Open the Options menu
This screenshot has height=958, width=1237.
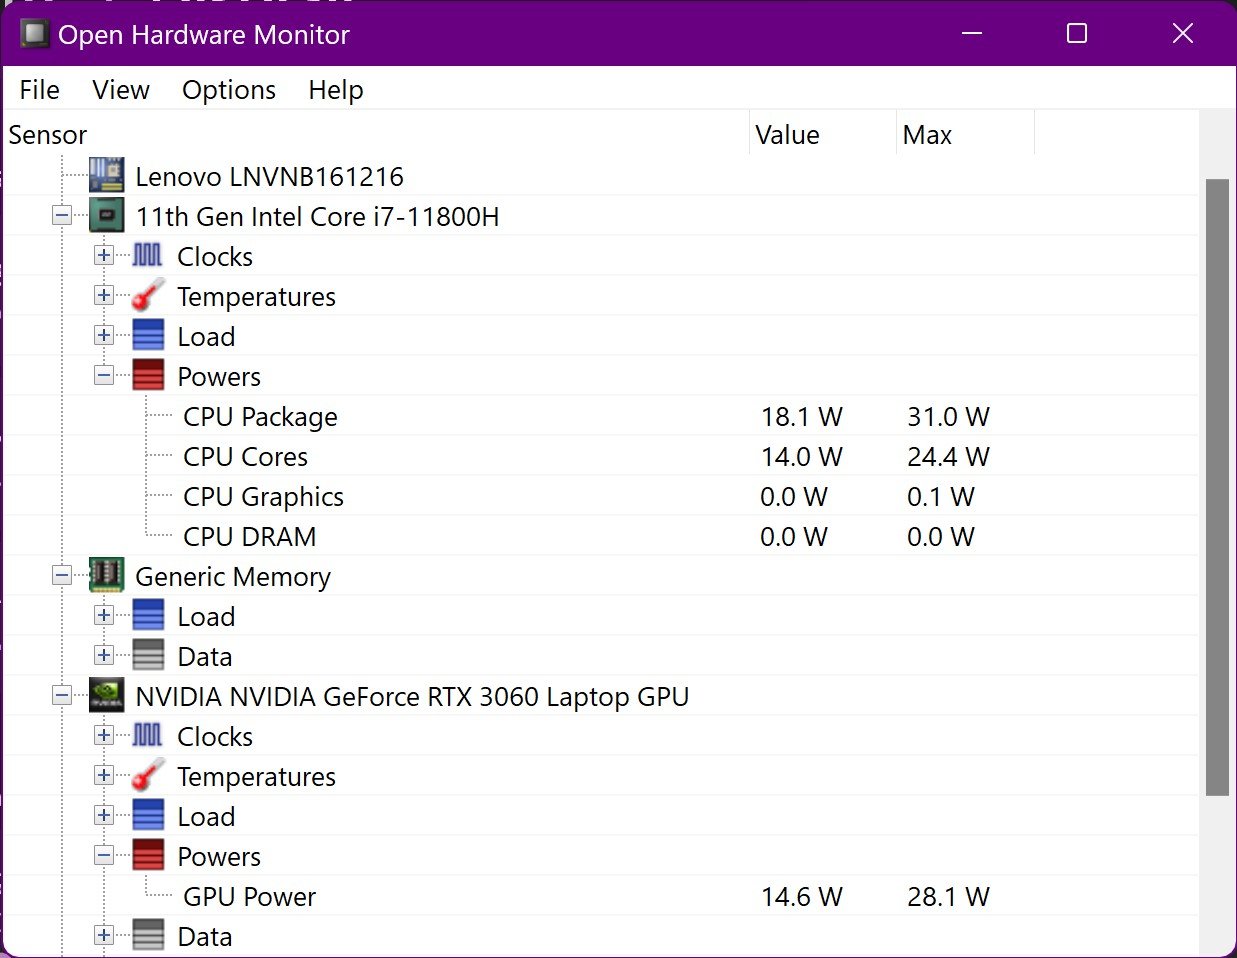point(228,90)
